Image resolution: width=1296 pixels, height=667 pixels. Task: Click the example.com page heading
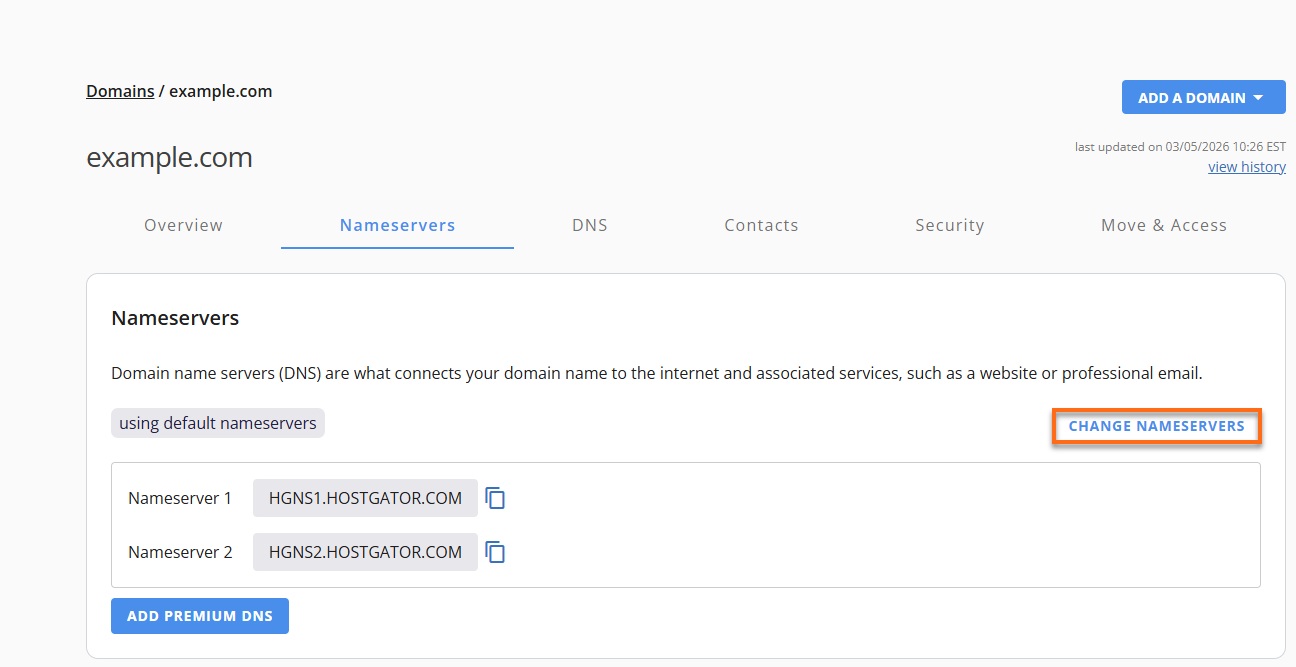click(x=169, y=158)
